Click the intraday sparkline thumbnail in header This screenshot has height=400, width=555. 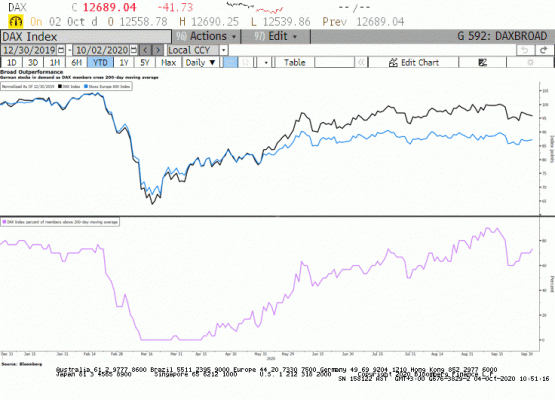coord(255,7)
